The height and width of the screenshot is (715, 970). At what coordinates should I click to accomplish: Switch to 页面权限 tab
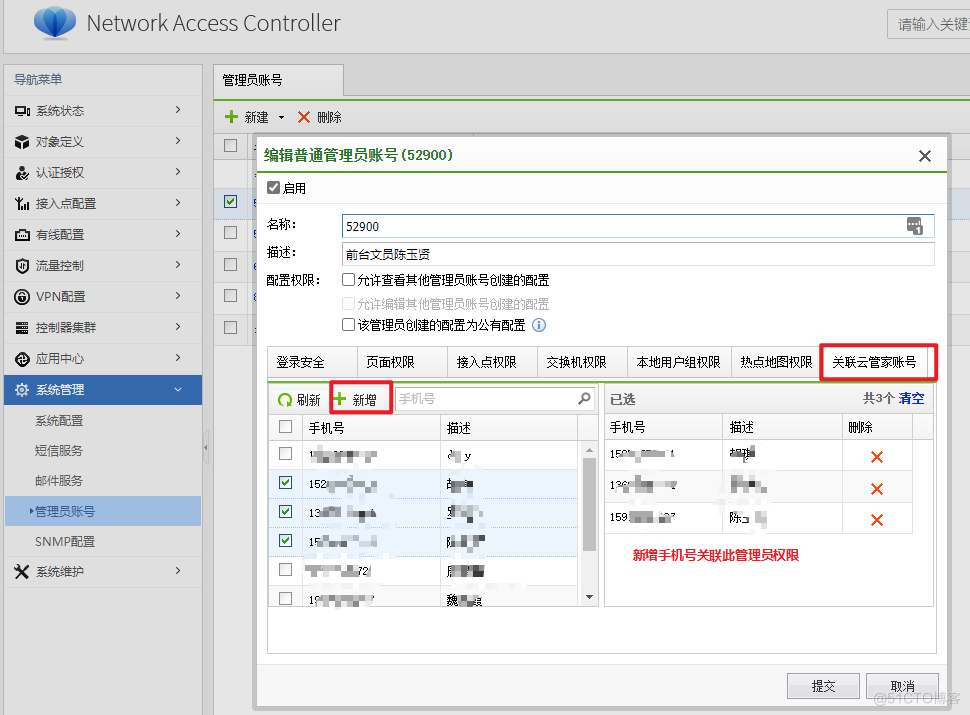coord(403,362)
